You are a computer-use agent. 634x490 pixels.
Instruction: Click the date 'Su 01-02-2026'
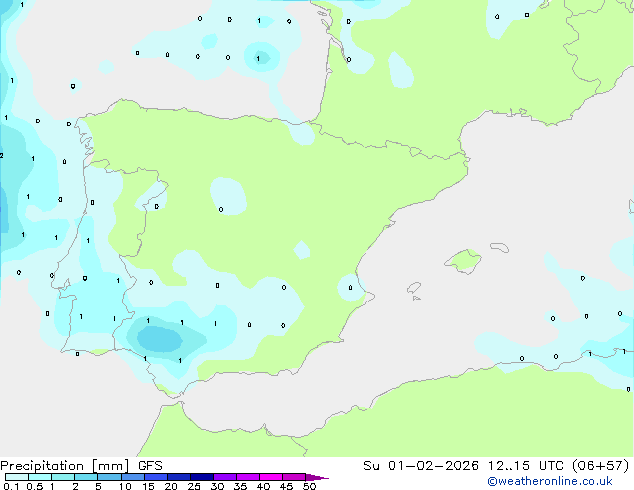coord(421,466)
